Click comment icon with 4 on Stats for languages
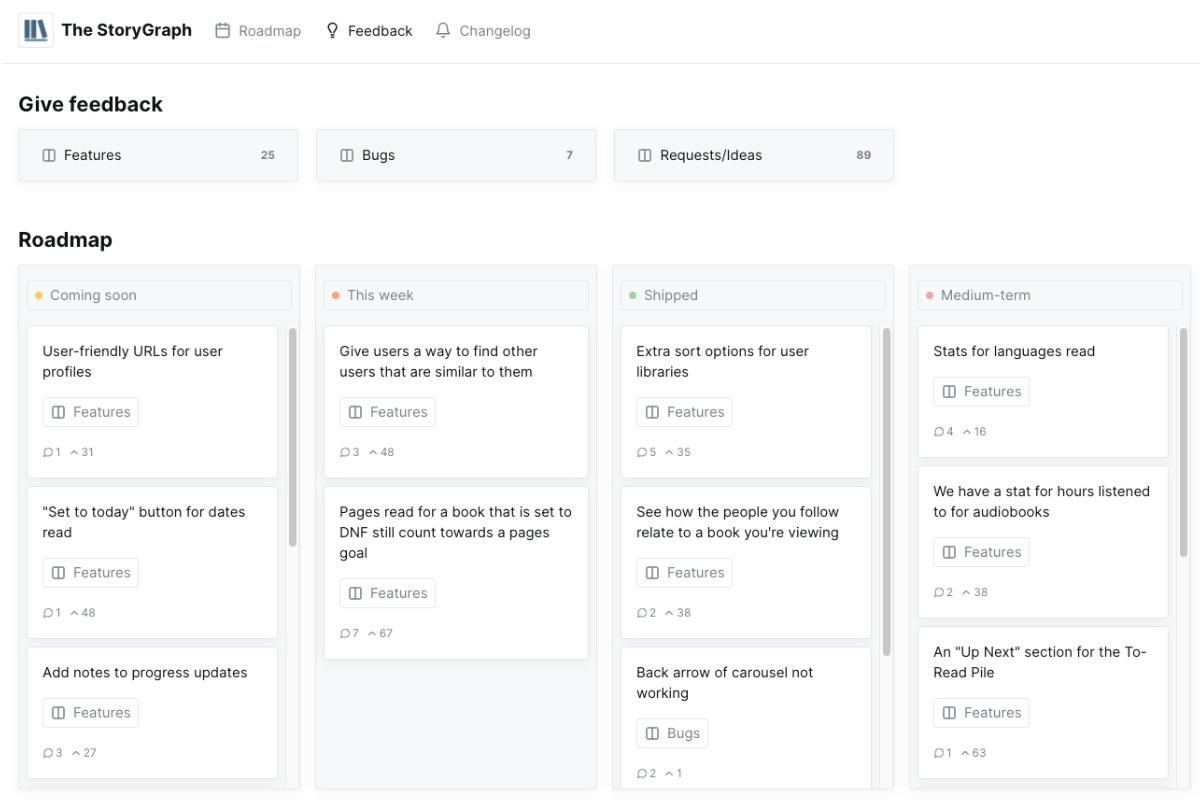 tap(939, 432)
